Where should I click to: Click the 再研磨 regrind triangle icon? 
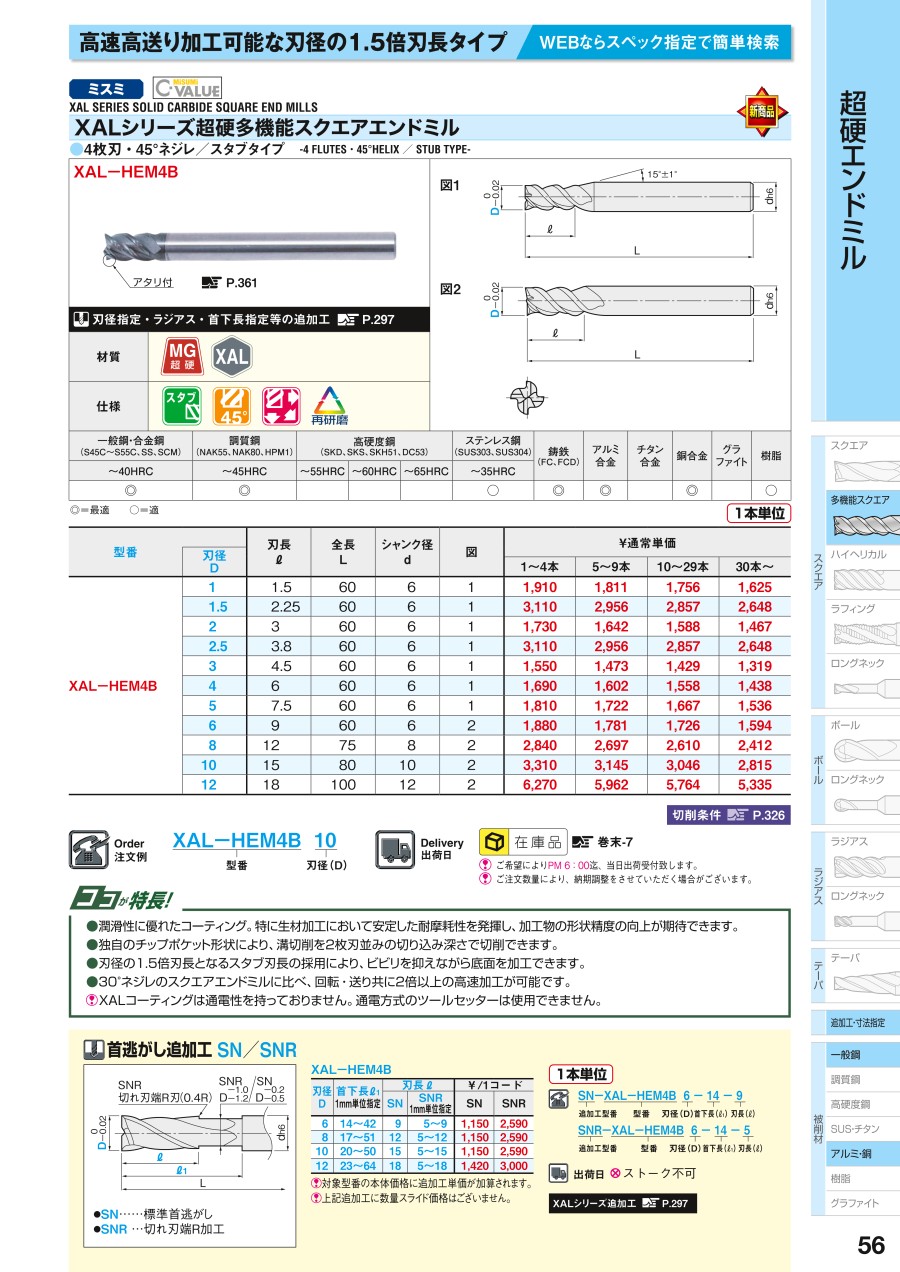click(329, 407)
